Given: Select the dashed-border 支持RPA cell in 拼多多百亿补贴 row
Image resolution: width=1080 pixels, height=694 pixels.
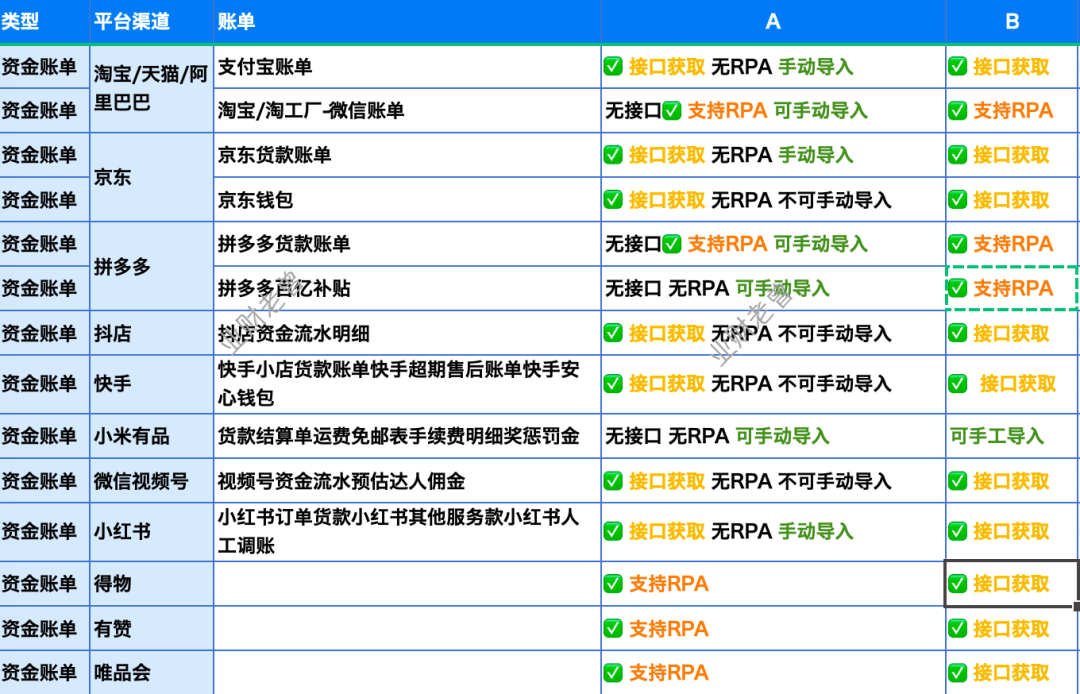Looking at the screenshot, I should tap(1012, 288).
